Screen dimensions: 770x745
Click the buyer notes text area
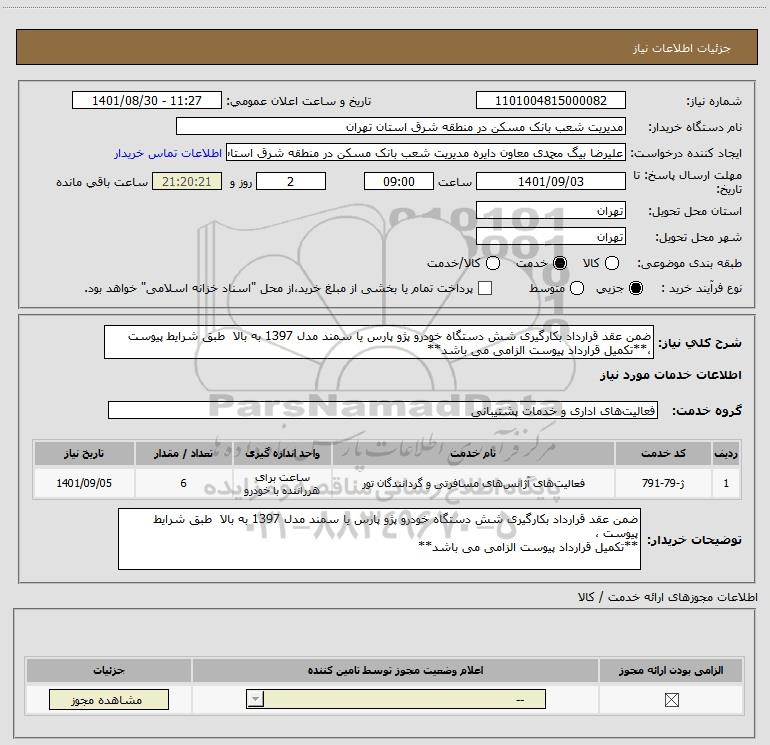[379, 539]
